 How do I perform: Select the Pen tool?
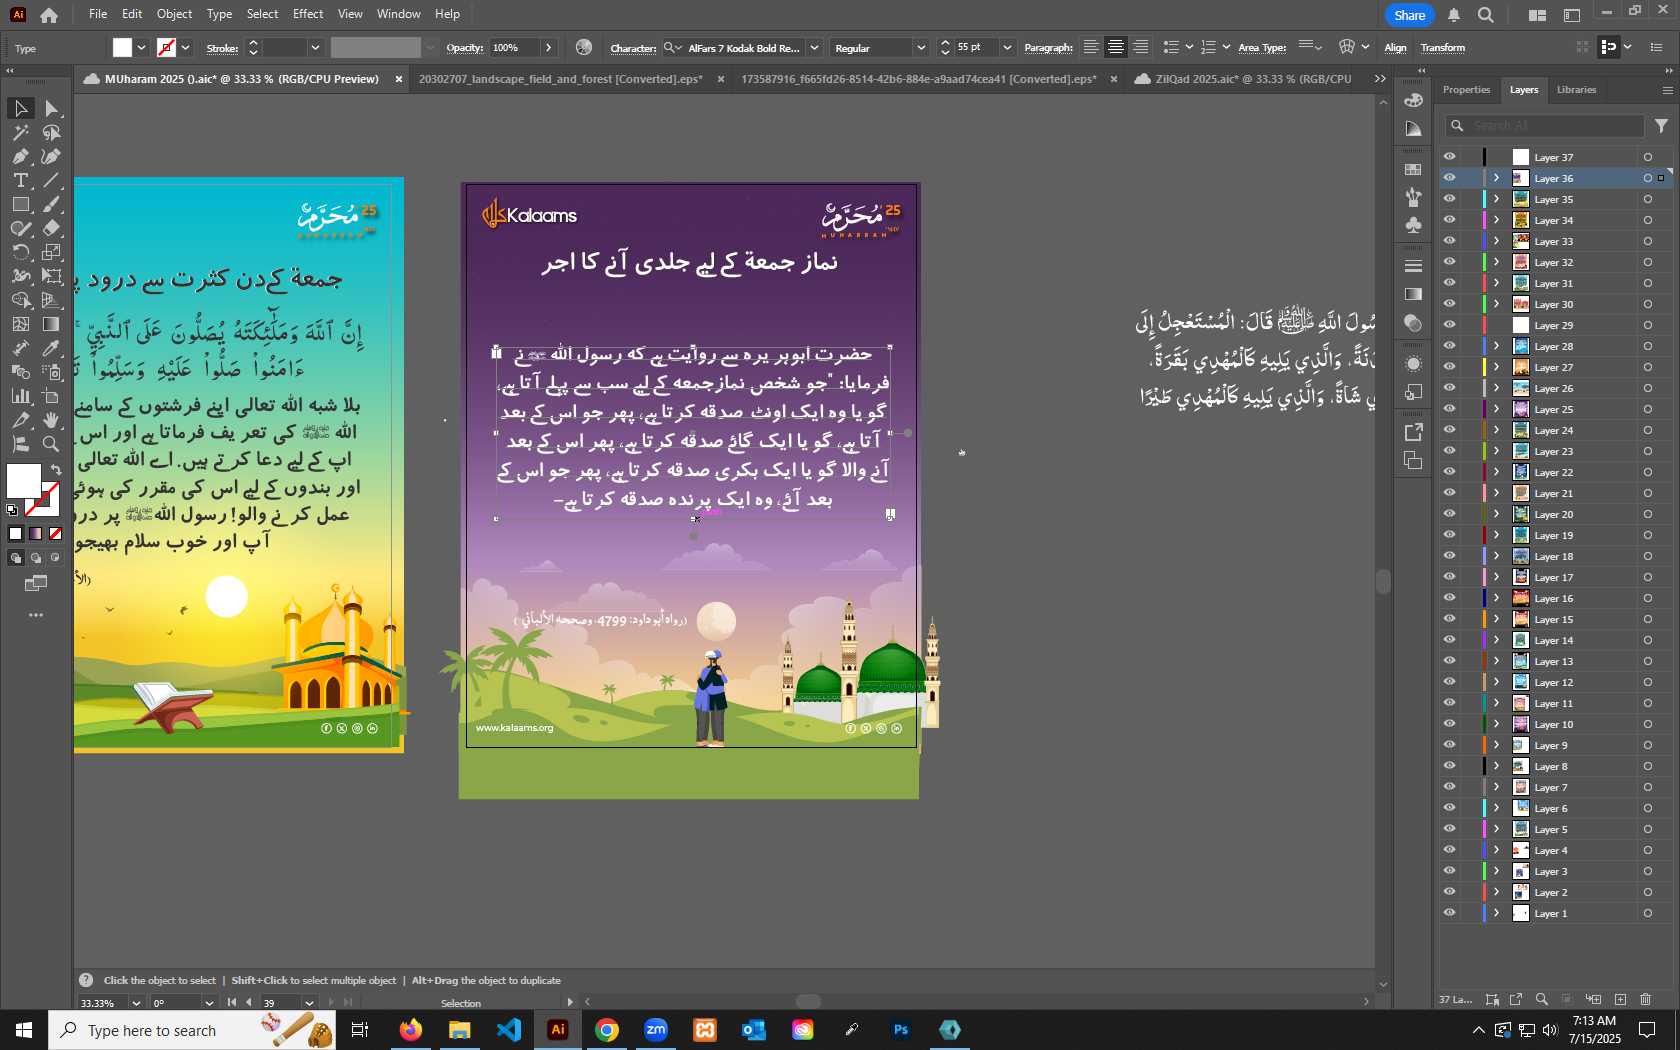20,156
